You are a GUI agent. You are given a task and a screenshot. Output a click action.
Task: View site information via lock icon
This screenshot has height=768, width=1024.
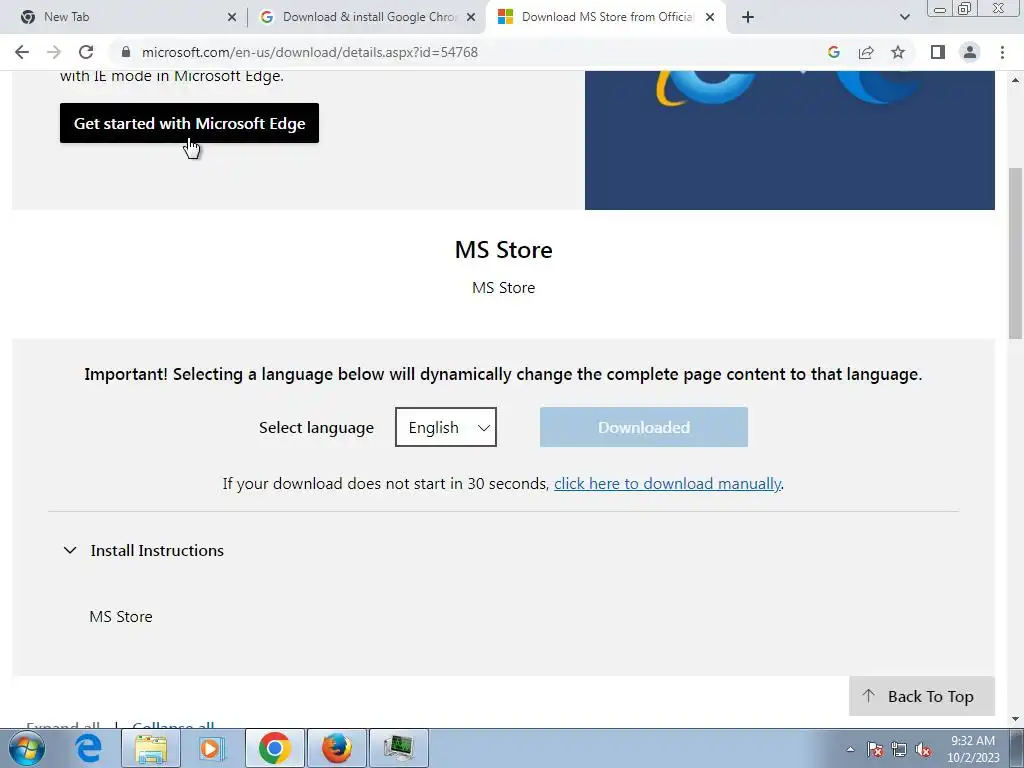pyautogui.click(x=126, y=52)
